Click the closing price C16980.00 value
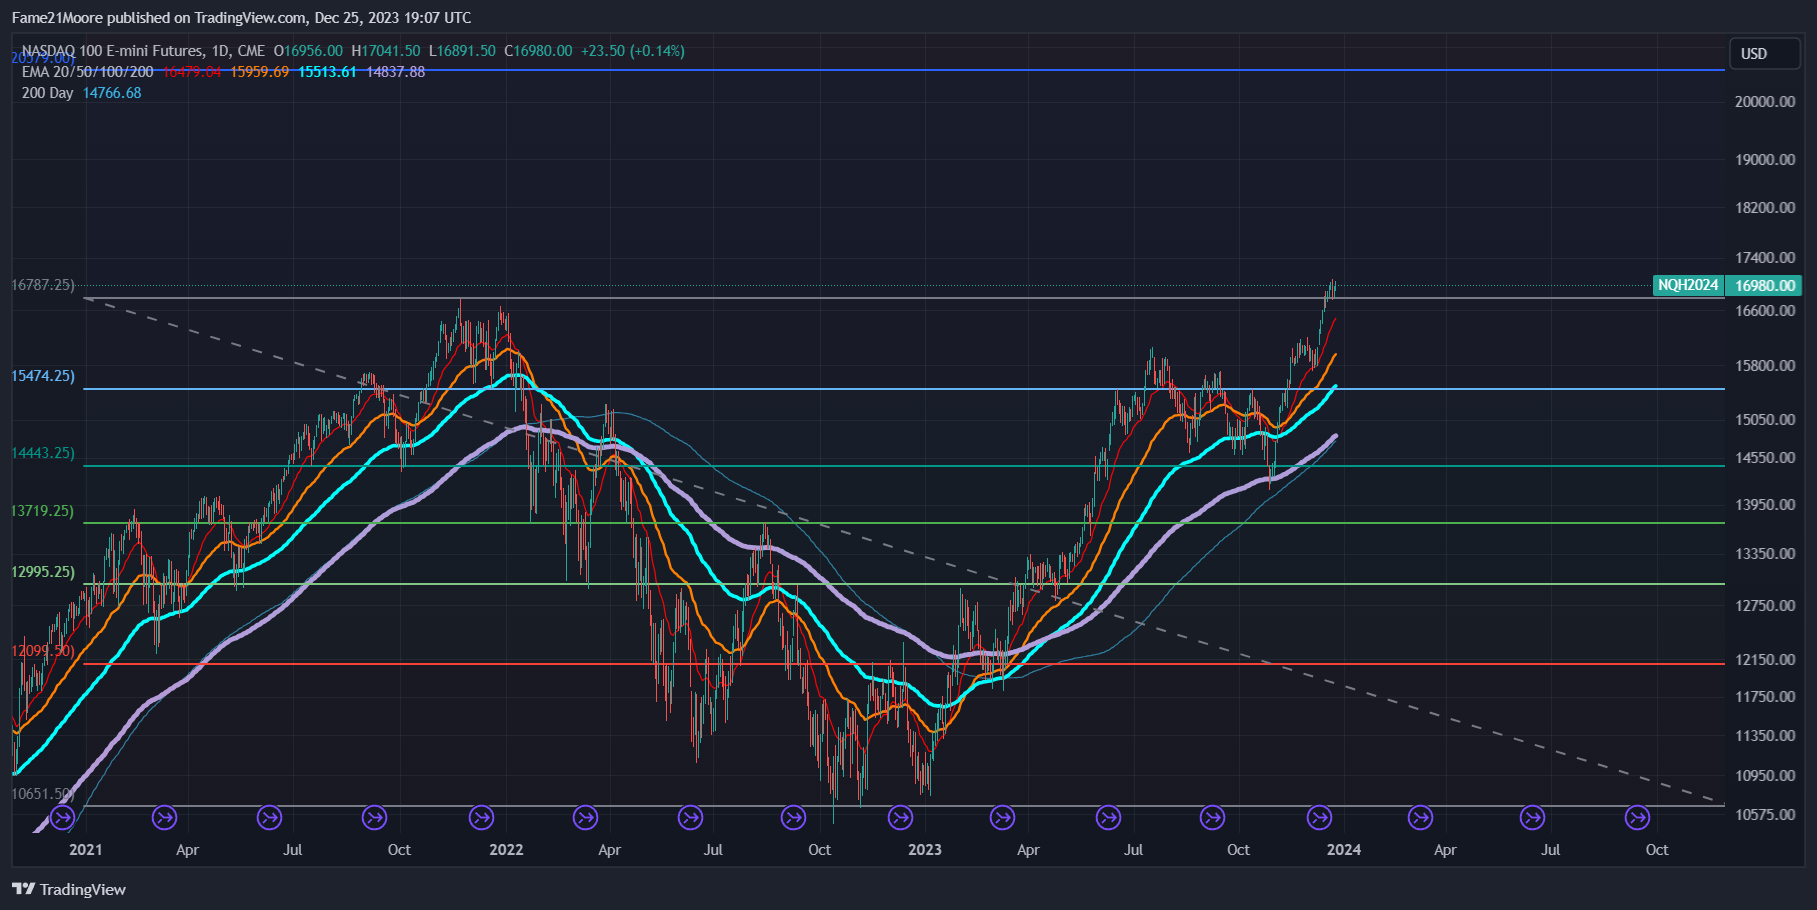Image resolution: width=1817 pixels, height=910 pixels. [x=538, y=51]
